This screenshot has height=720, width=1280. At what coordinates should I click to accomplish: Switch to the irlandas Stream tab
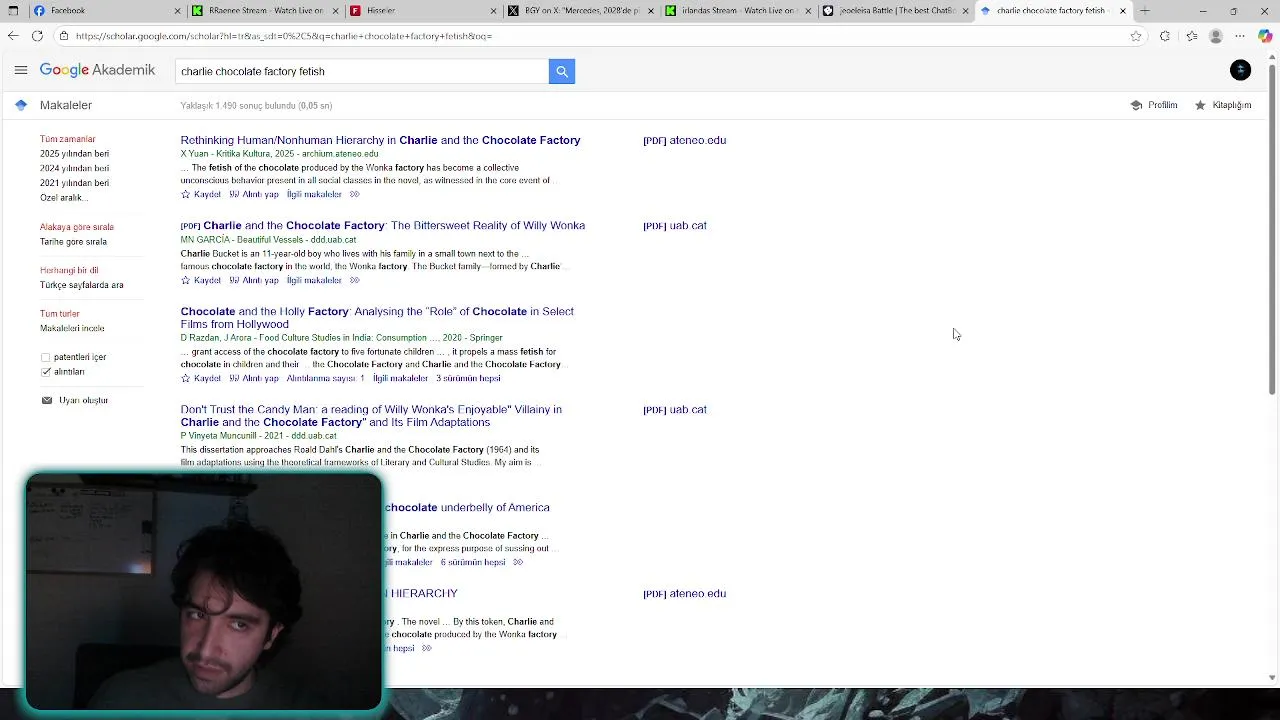(x=738, y=11)
